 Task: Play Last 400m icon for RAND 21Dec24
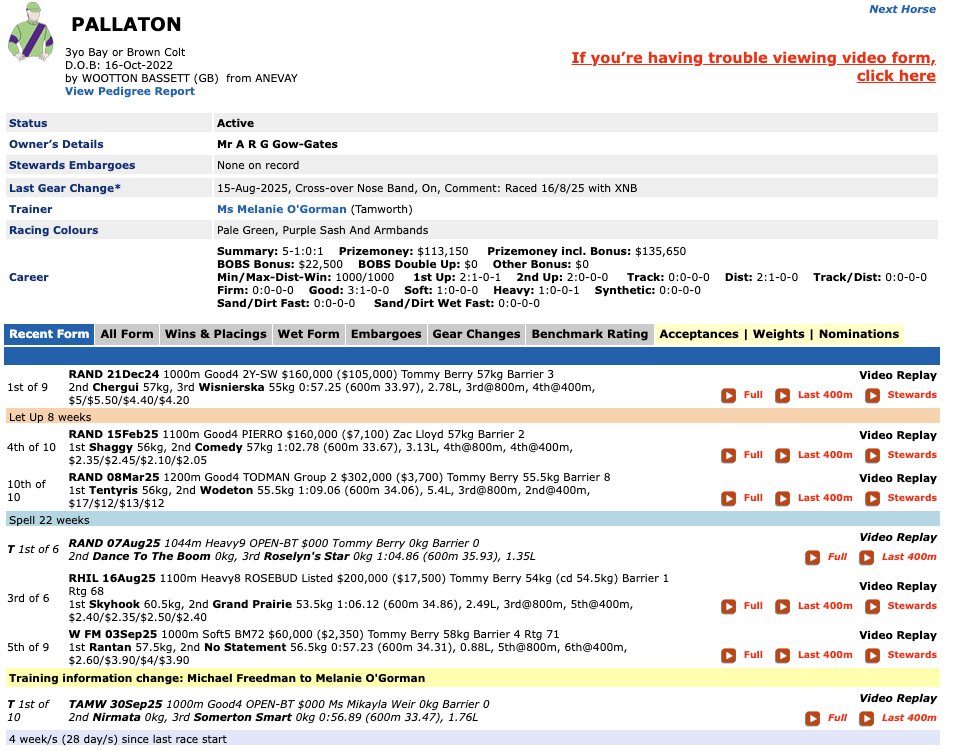782,396
